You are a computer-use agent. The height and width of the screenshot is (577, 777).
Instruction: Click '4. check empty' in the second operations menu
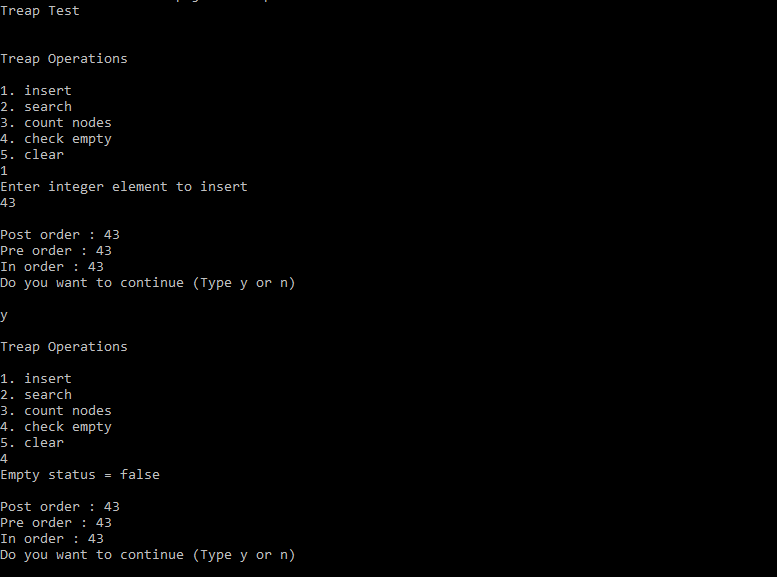[56, 427]
